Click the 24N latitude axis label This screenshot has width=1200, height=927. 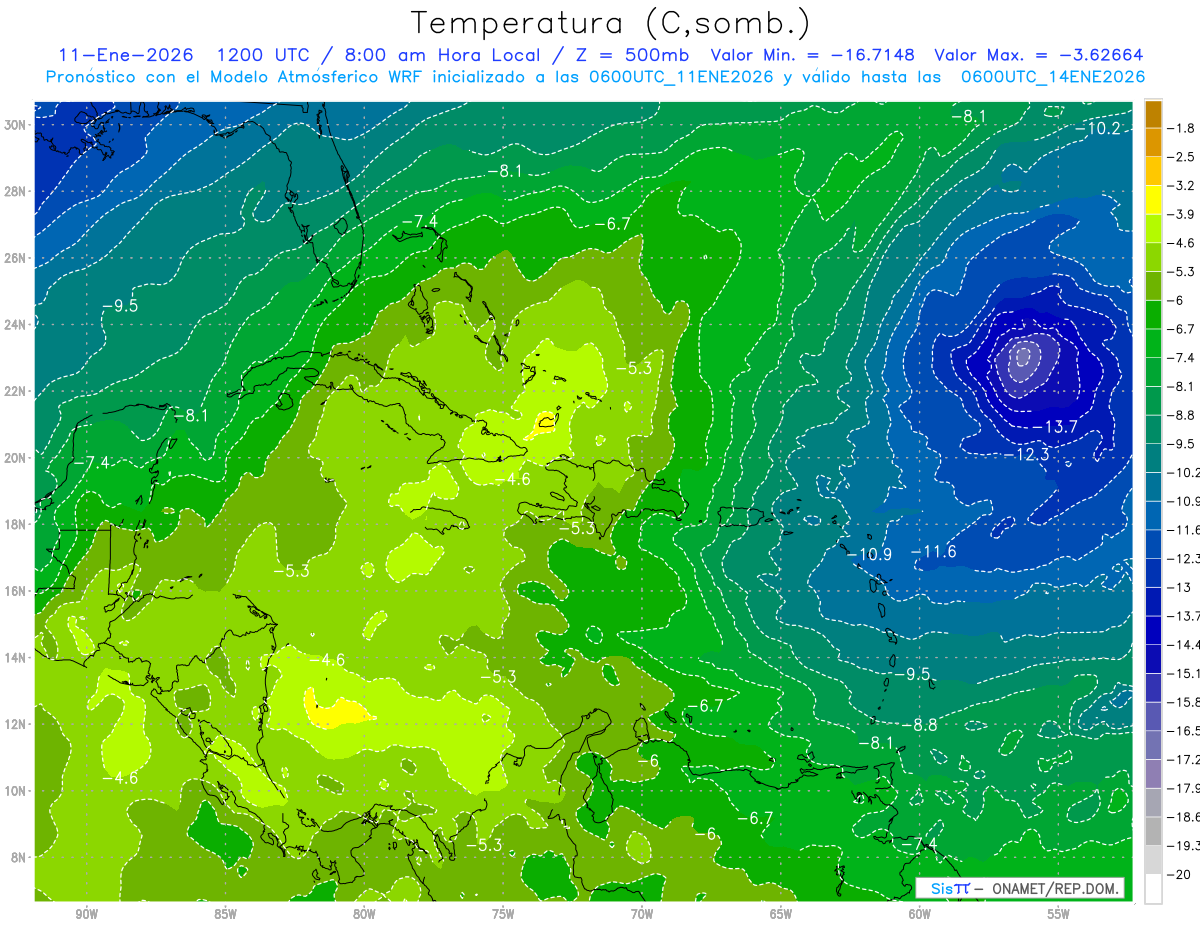coord(17,325)
